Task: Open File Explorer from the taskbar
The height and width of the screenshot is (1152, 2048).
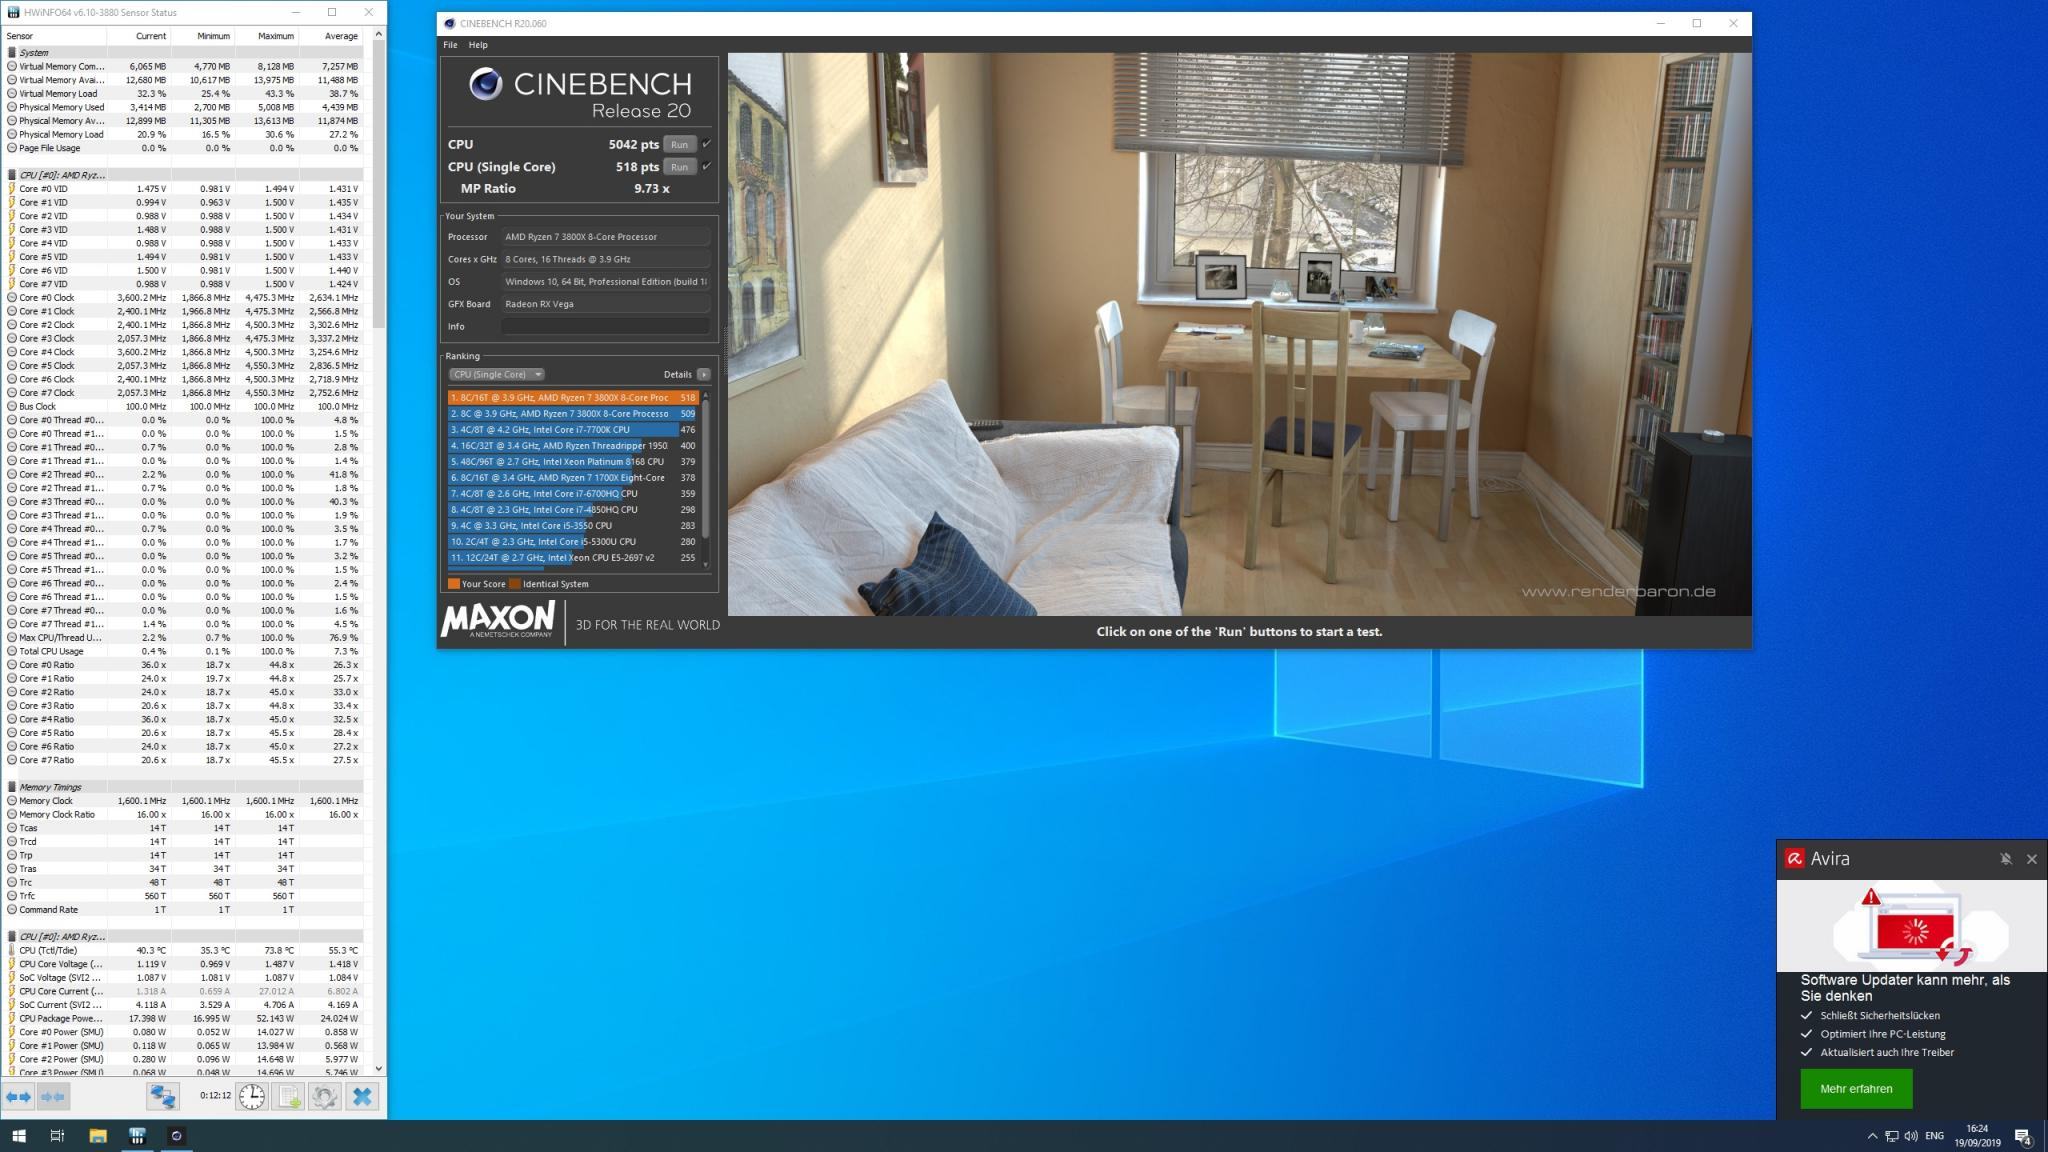Action: (x=97, y=1136)
